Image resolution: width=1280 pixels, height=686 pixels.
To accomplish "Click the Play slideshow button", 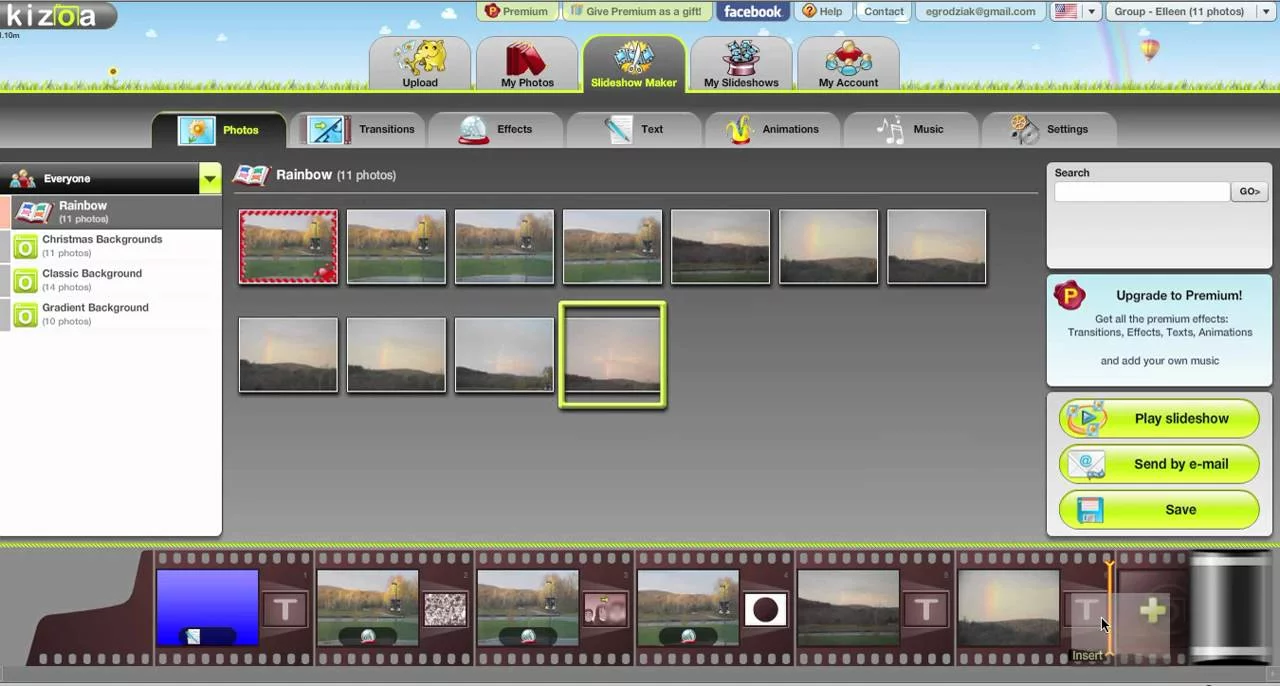I will pos(1157,418).
